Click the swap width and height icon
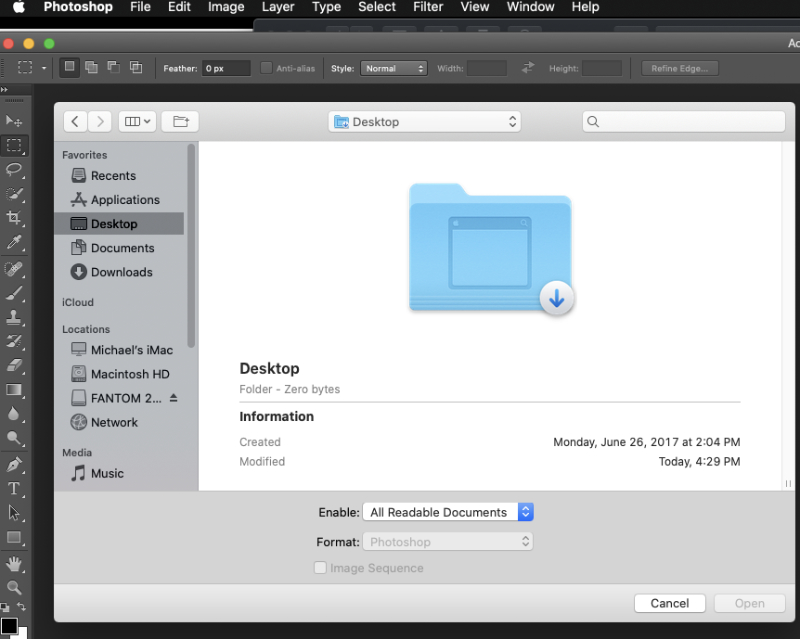 click(x=528, y=67)
